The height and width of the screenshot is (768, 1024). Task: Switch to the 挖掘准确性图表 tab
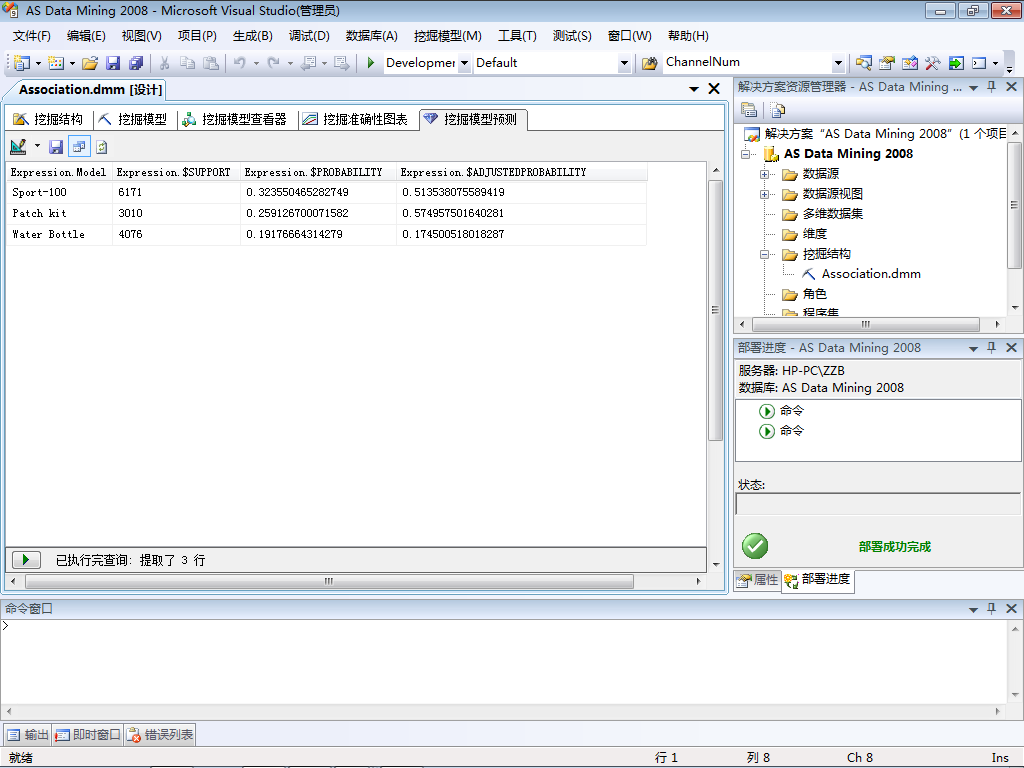click(355, 120)
